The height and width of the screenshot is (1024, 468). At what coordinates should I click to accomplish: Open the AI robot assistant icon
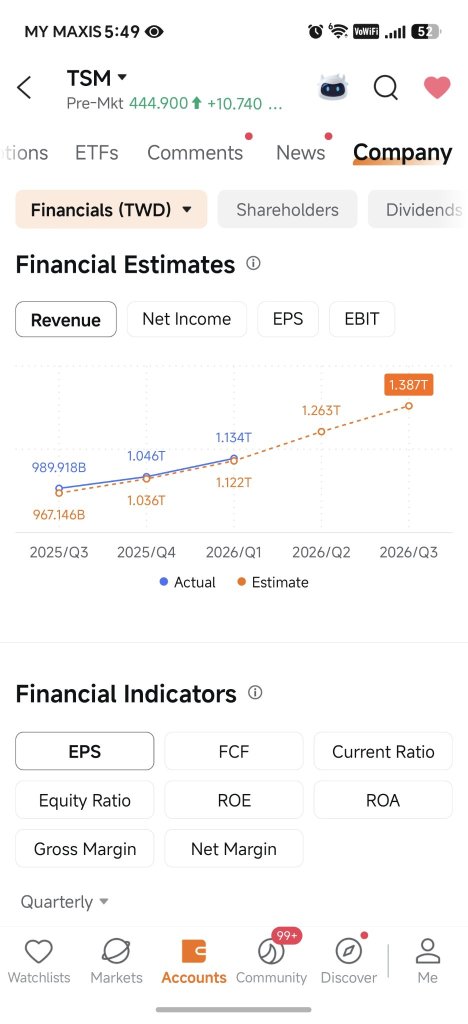click(x=333, y=87)
